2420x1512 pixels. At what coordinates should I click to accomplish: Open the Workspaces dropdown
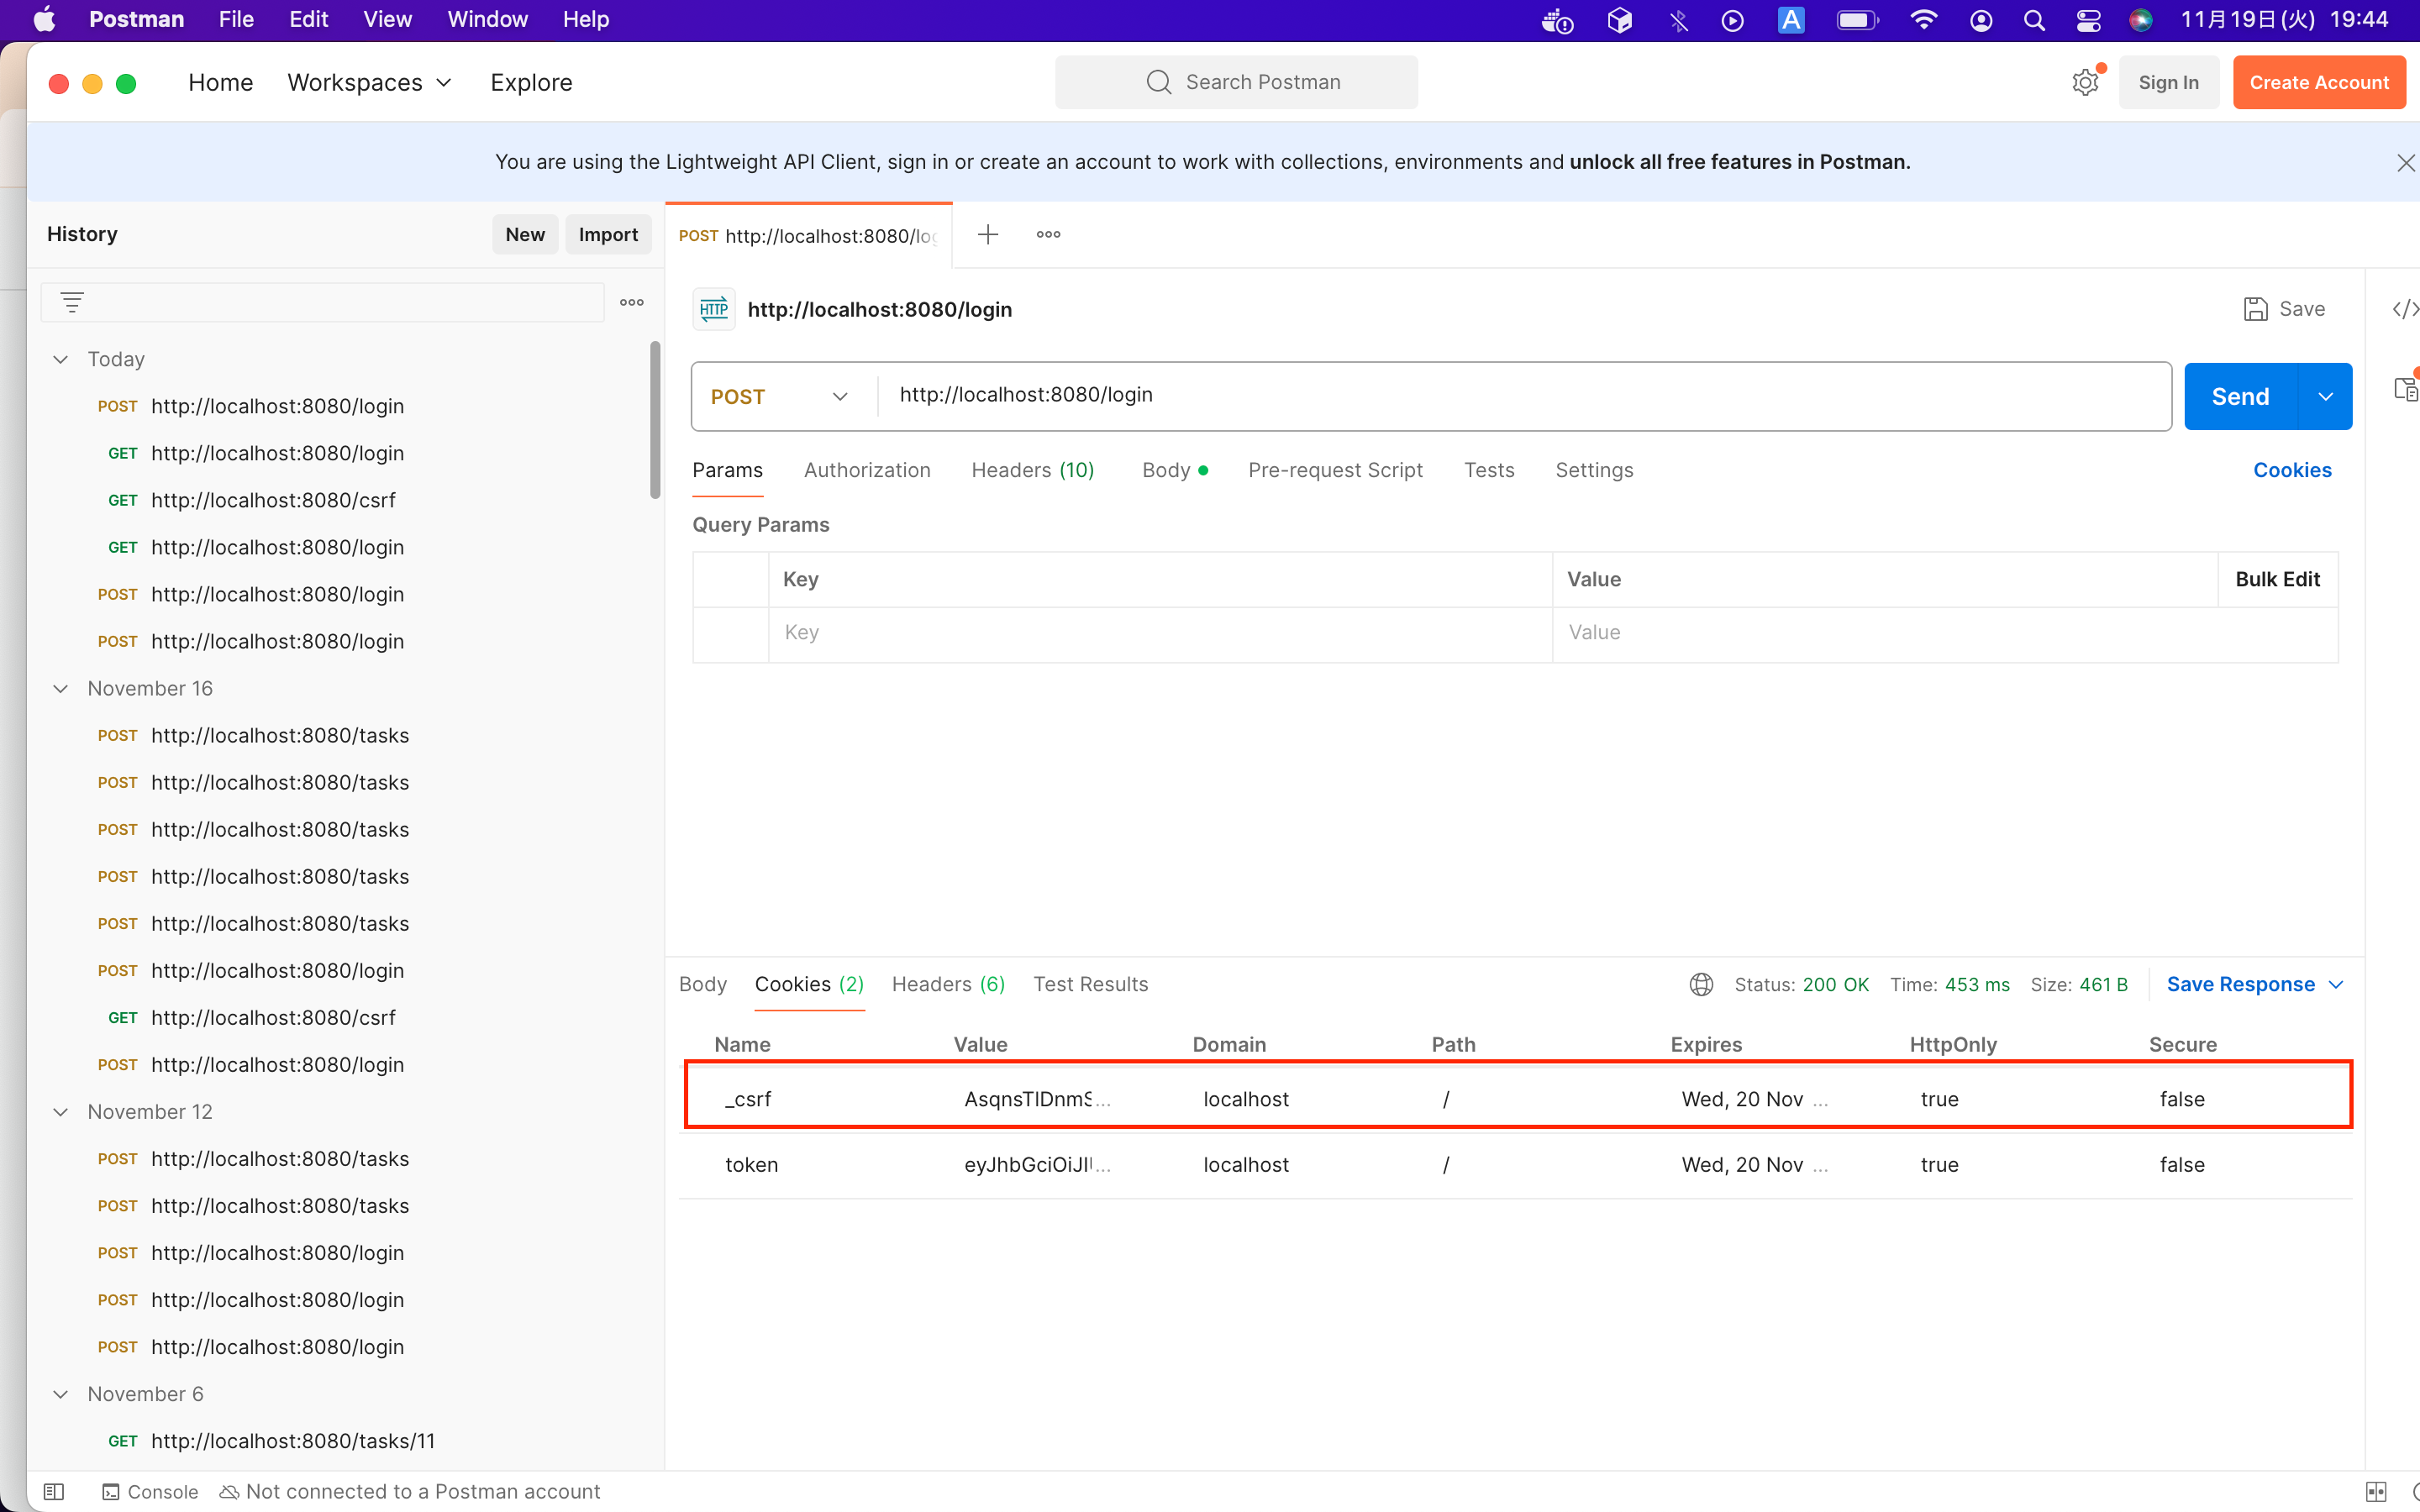(370, 83)
